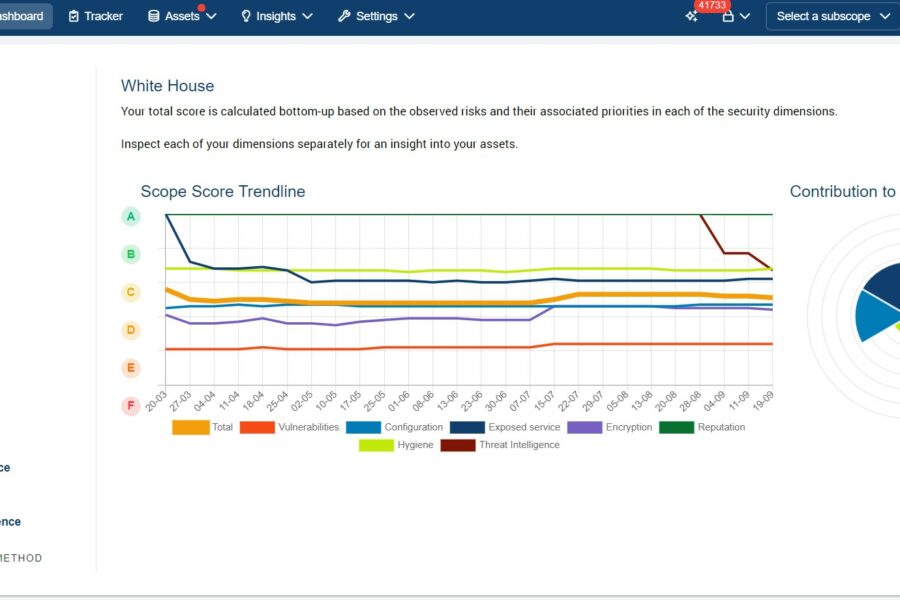Hide the Reputation series via legend
Image resolution: width=900 pixels, height=600 pixels.
702,427
